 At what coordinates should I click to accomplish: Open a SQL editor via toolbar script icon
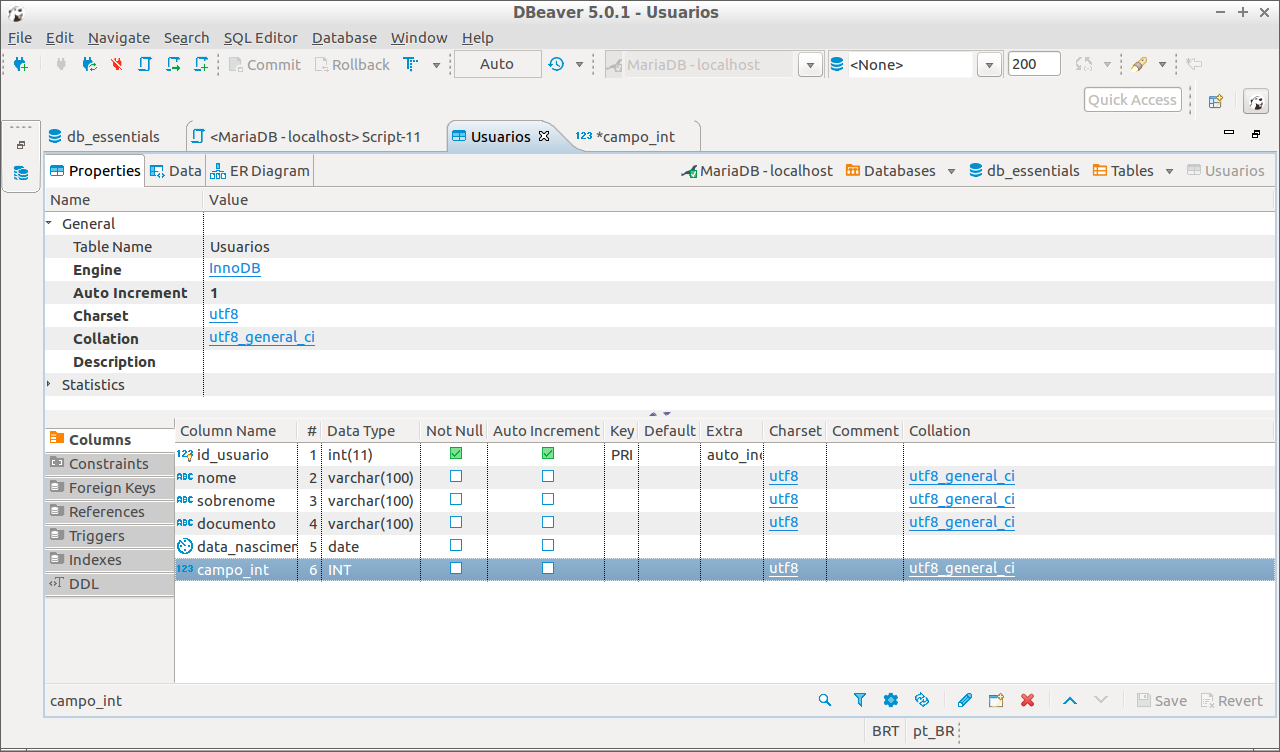[x=145, y=64]
